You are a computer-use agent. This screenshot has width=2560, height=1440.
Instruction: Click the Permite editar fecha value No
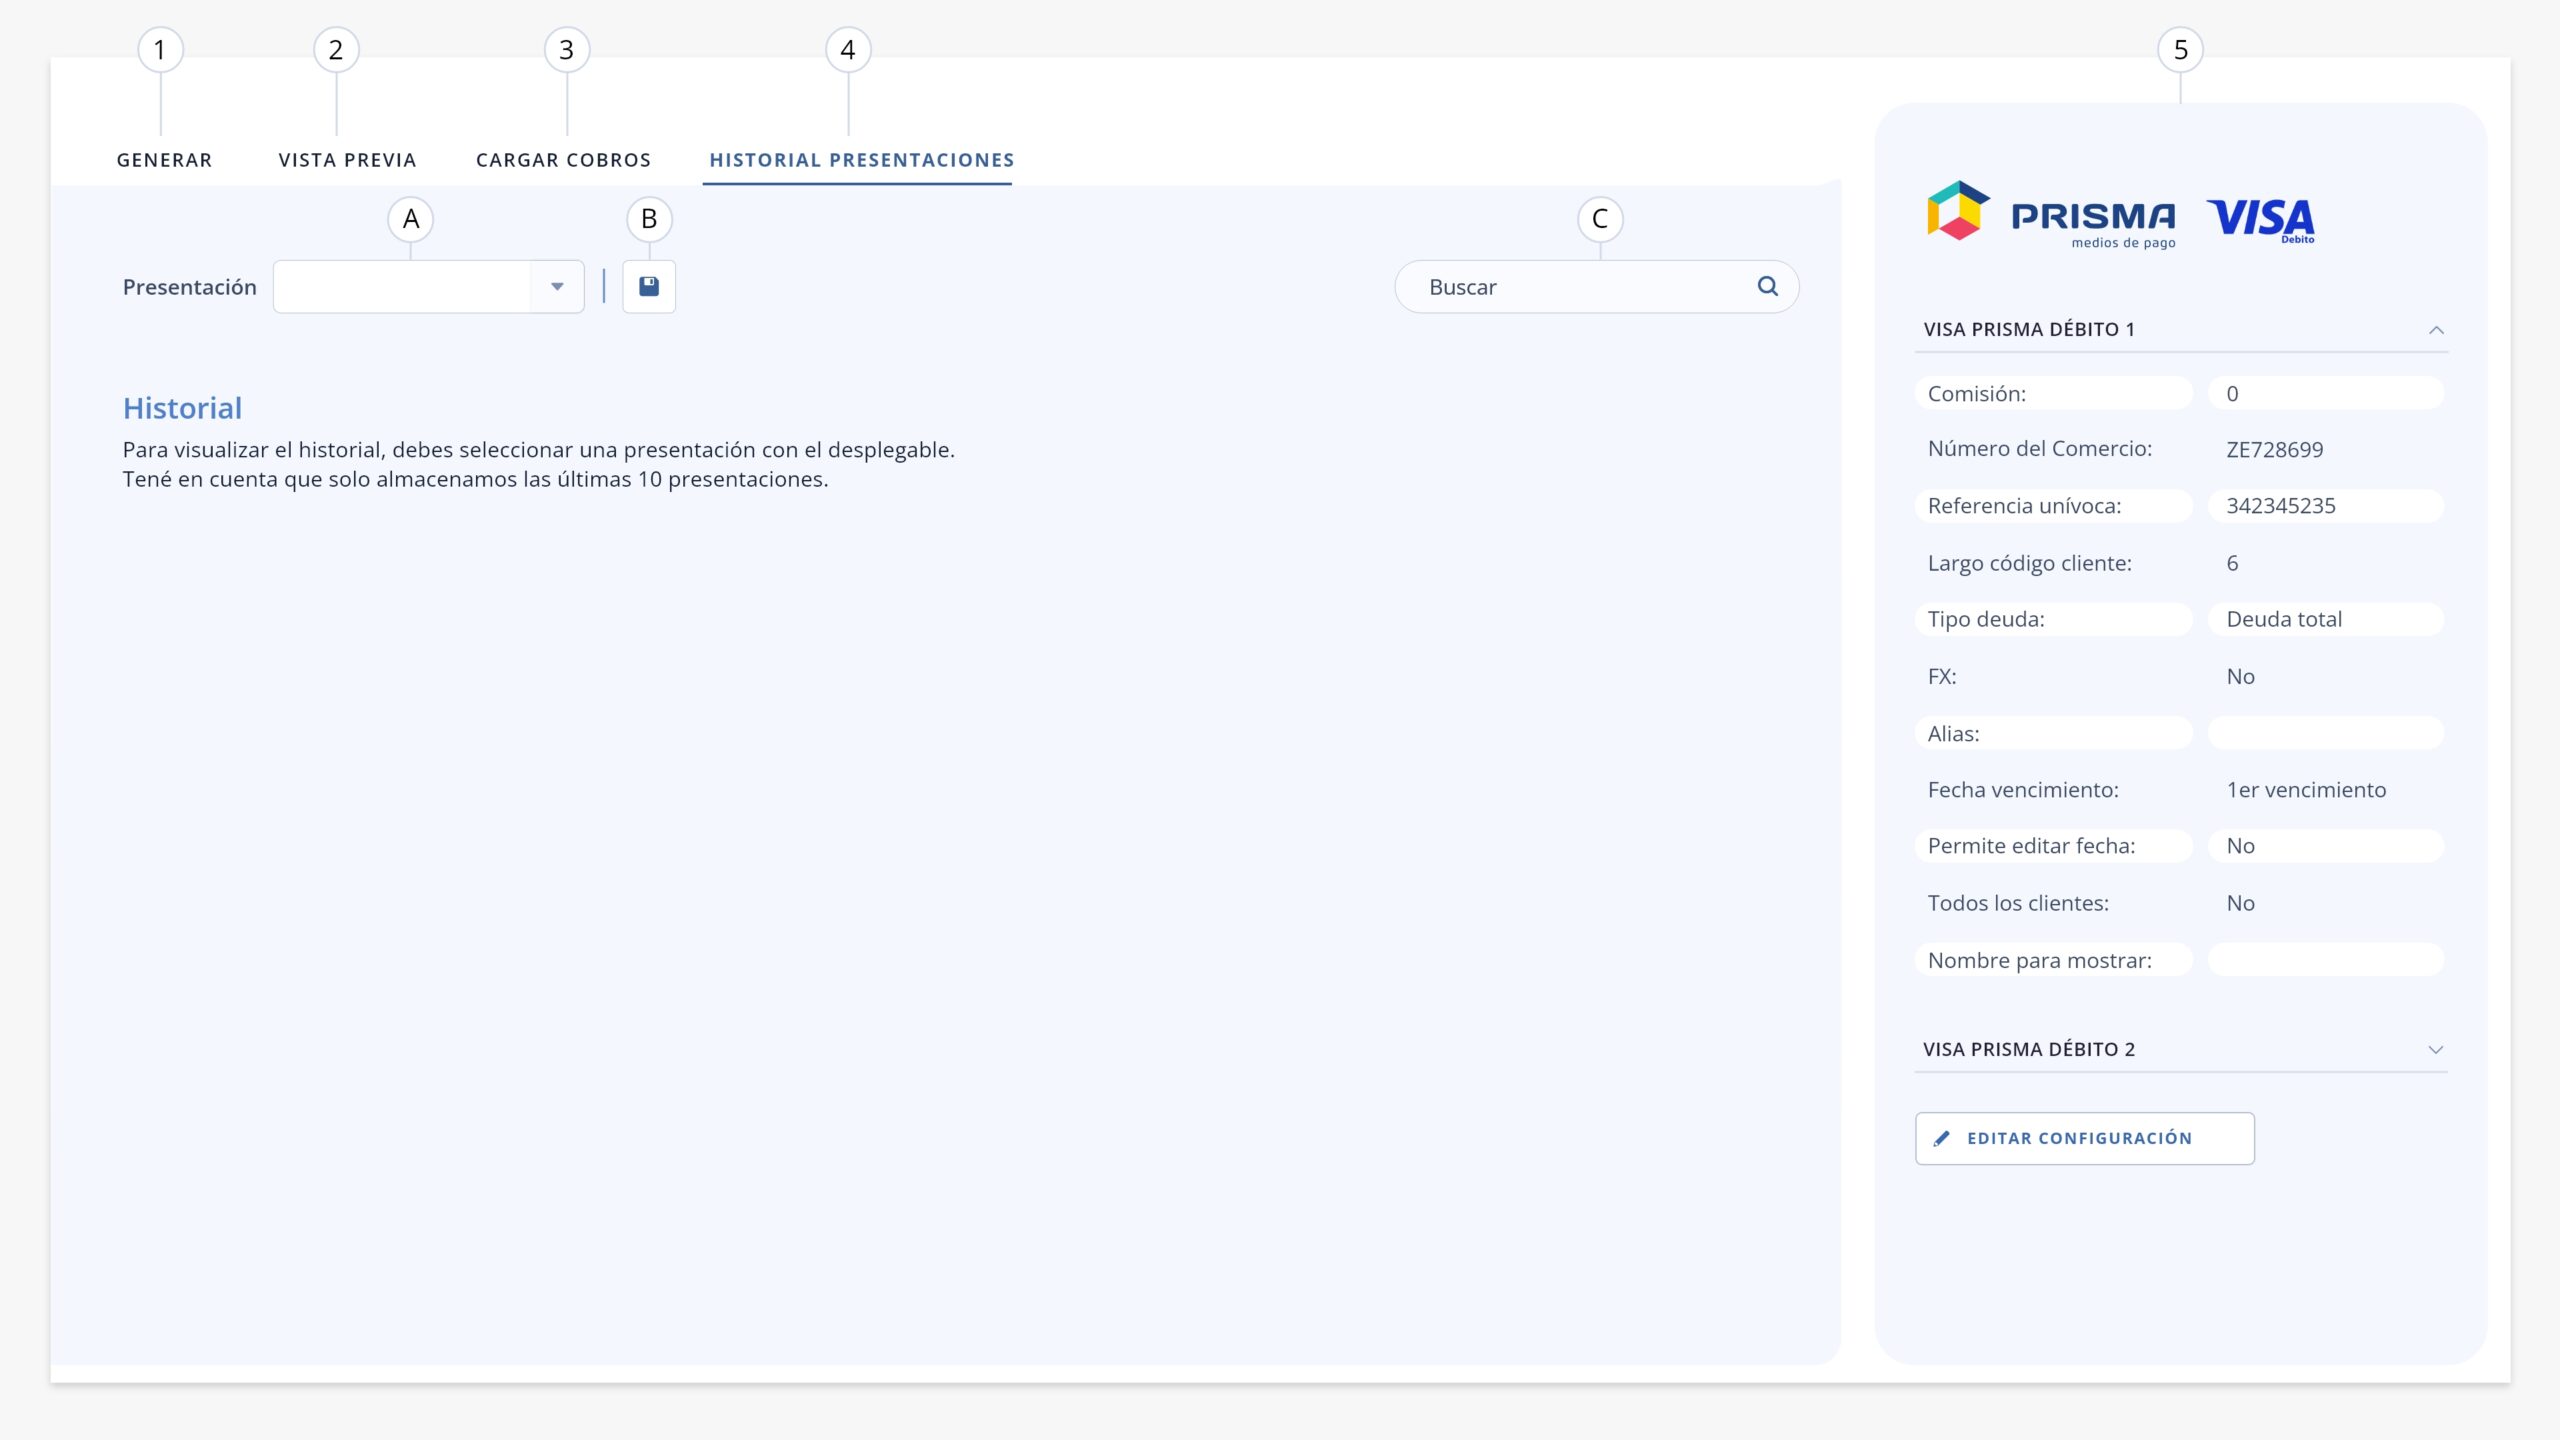(x=2240, y=846)
